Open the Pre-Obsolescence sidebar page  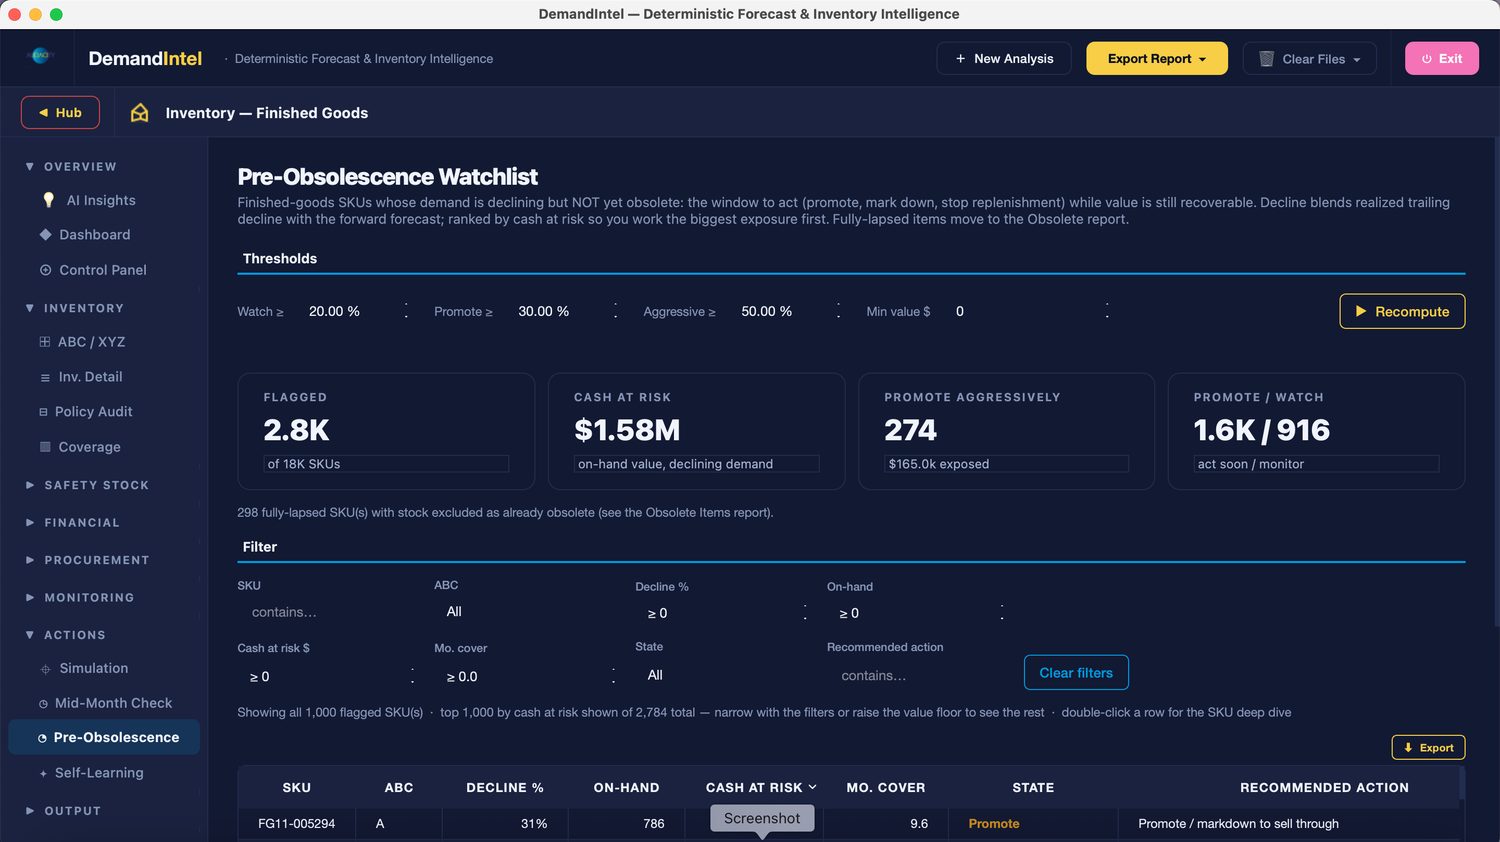pyautogui.click(x=104, y=738)
